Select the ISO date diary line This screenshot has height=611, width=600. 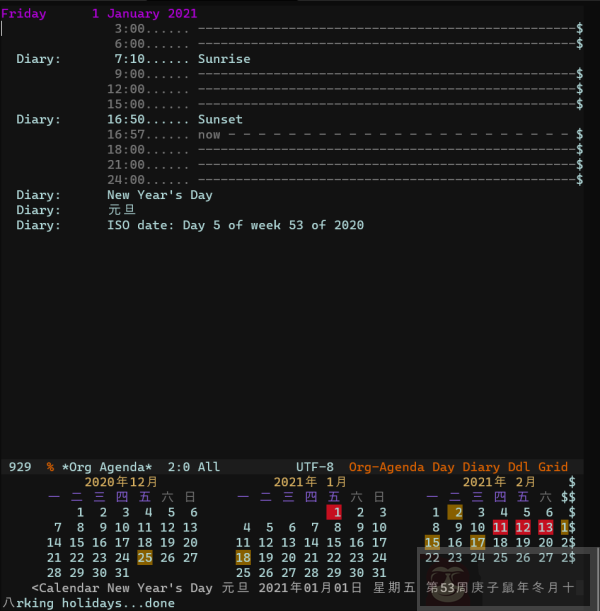235,225
